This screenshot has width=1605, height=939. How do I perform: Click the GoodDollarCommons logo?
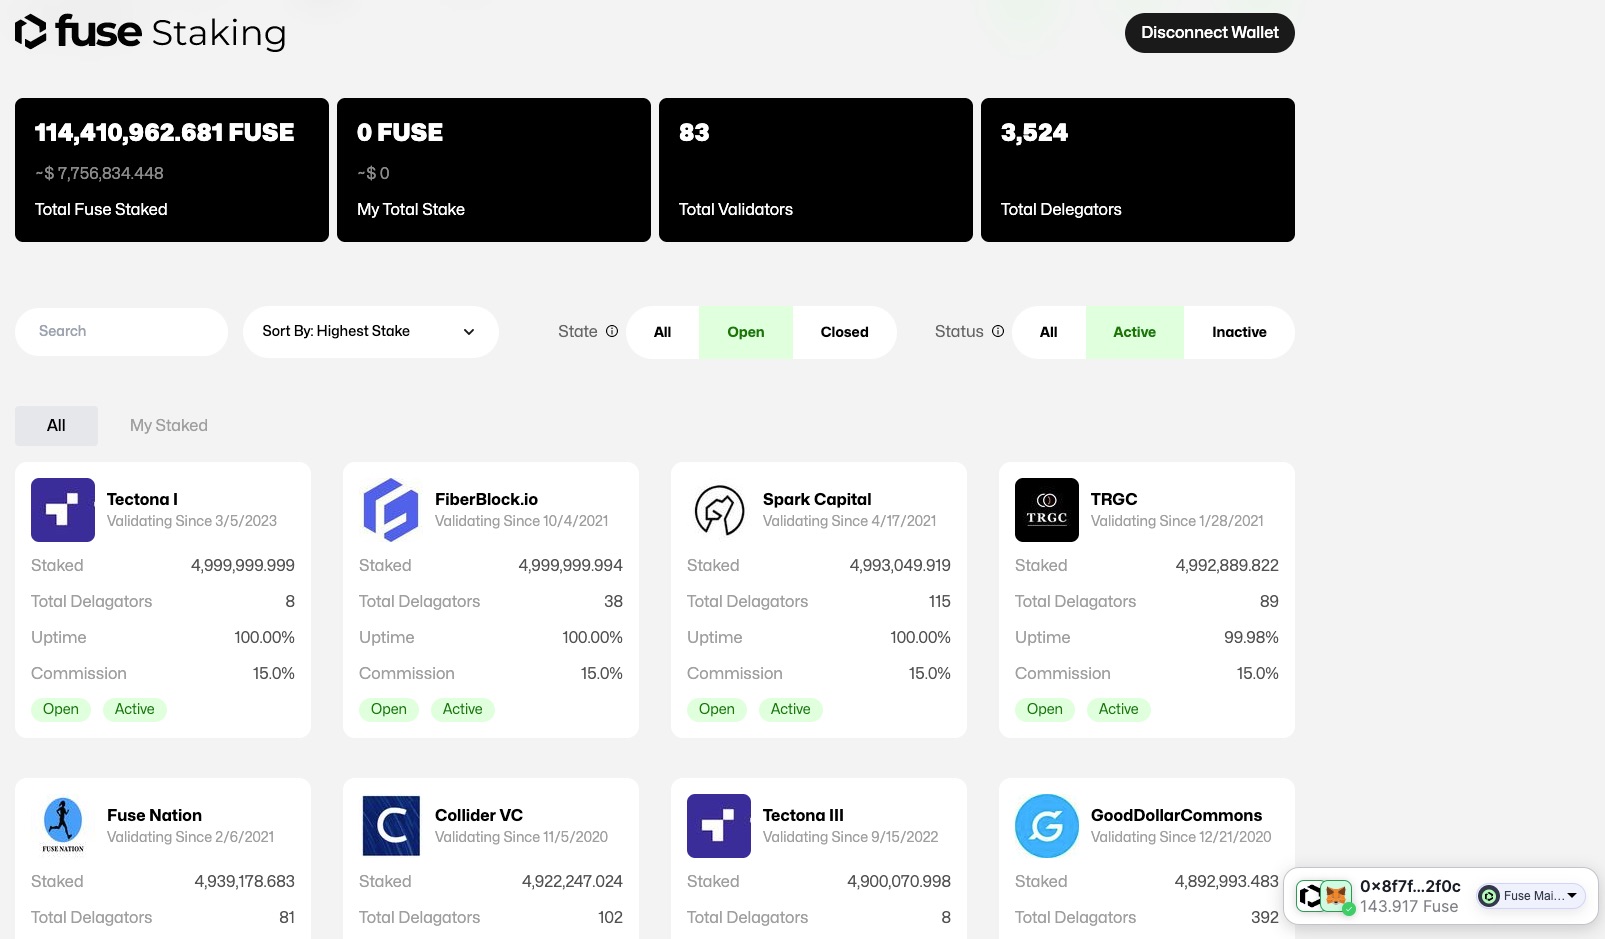point(1047,826)
